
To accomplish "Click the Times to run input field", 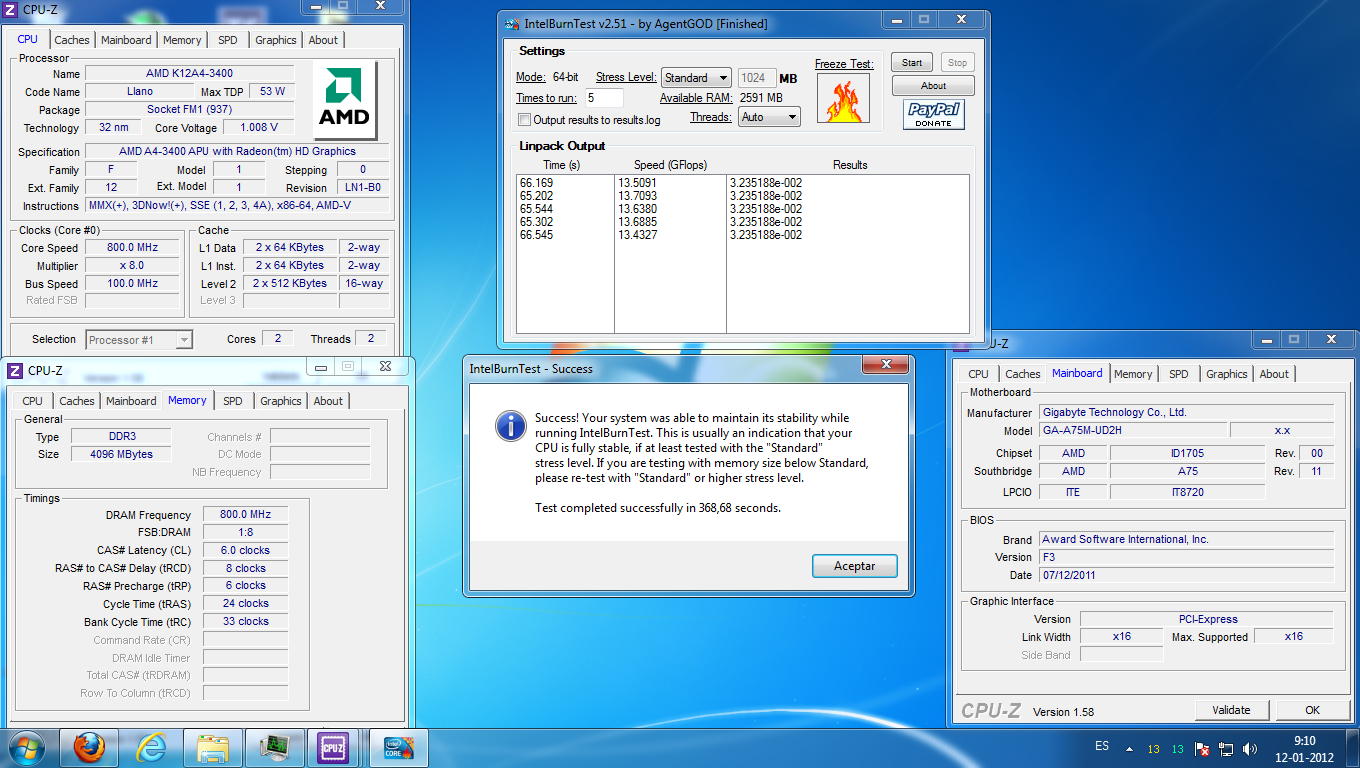I will 604,98.
